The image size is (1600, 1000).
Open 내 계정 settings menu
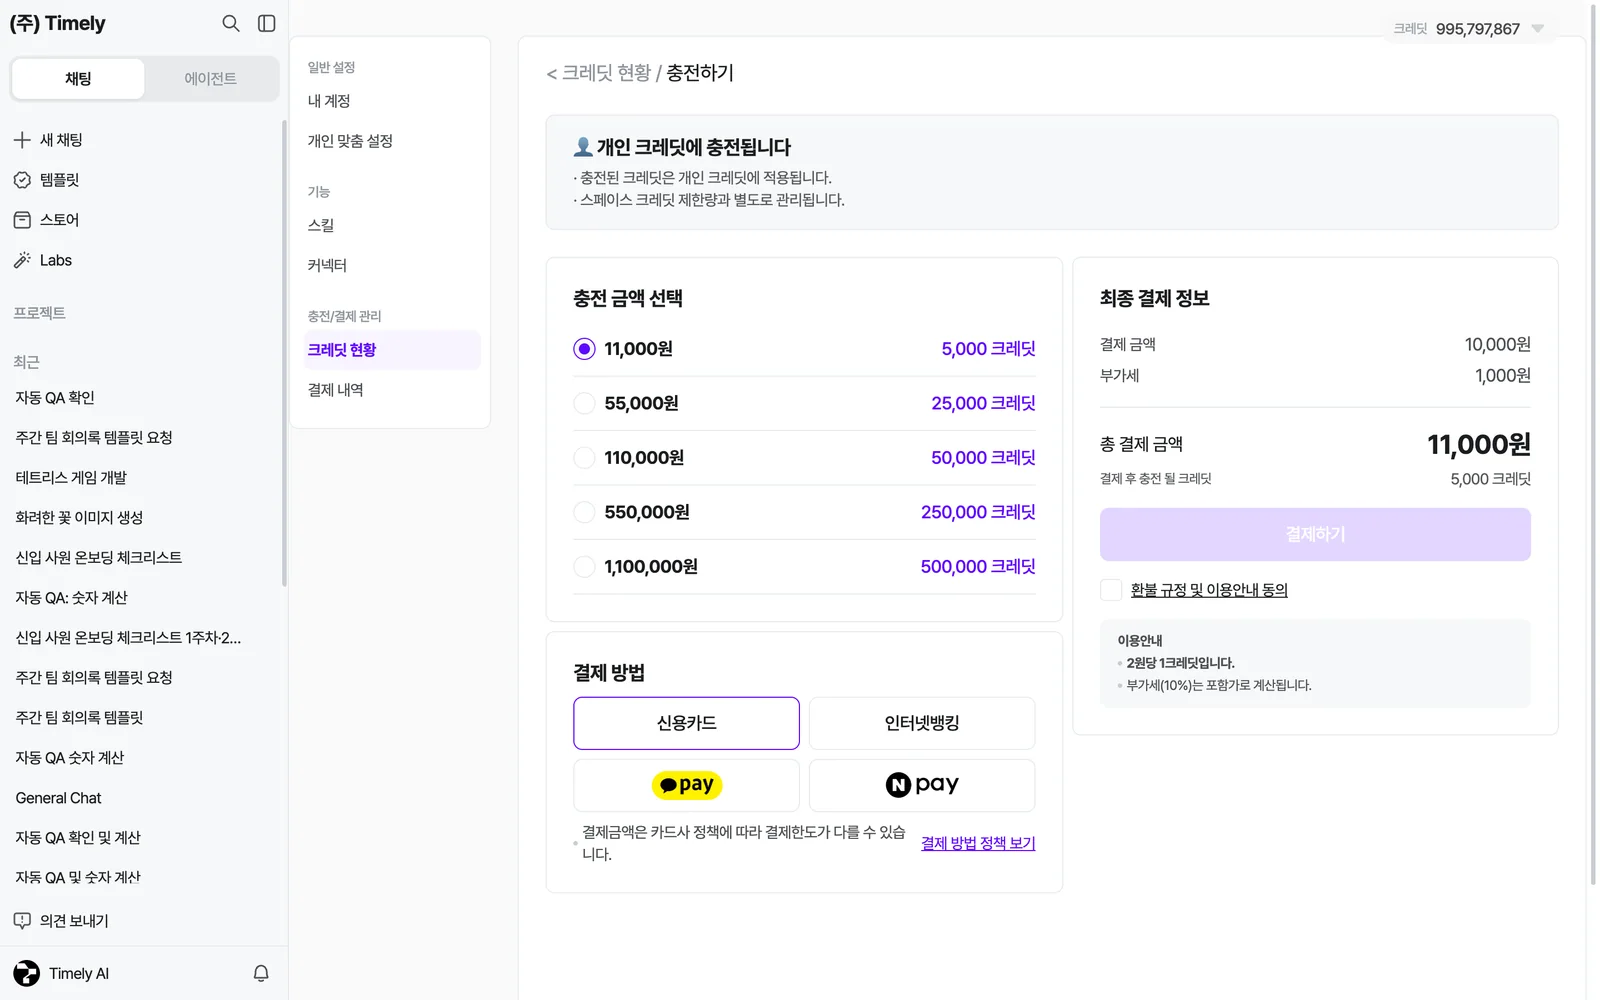[x=390, y=101]
